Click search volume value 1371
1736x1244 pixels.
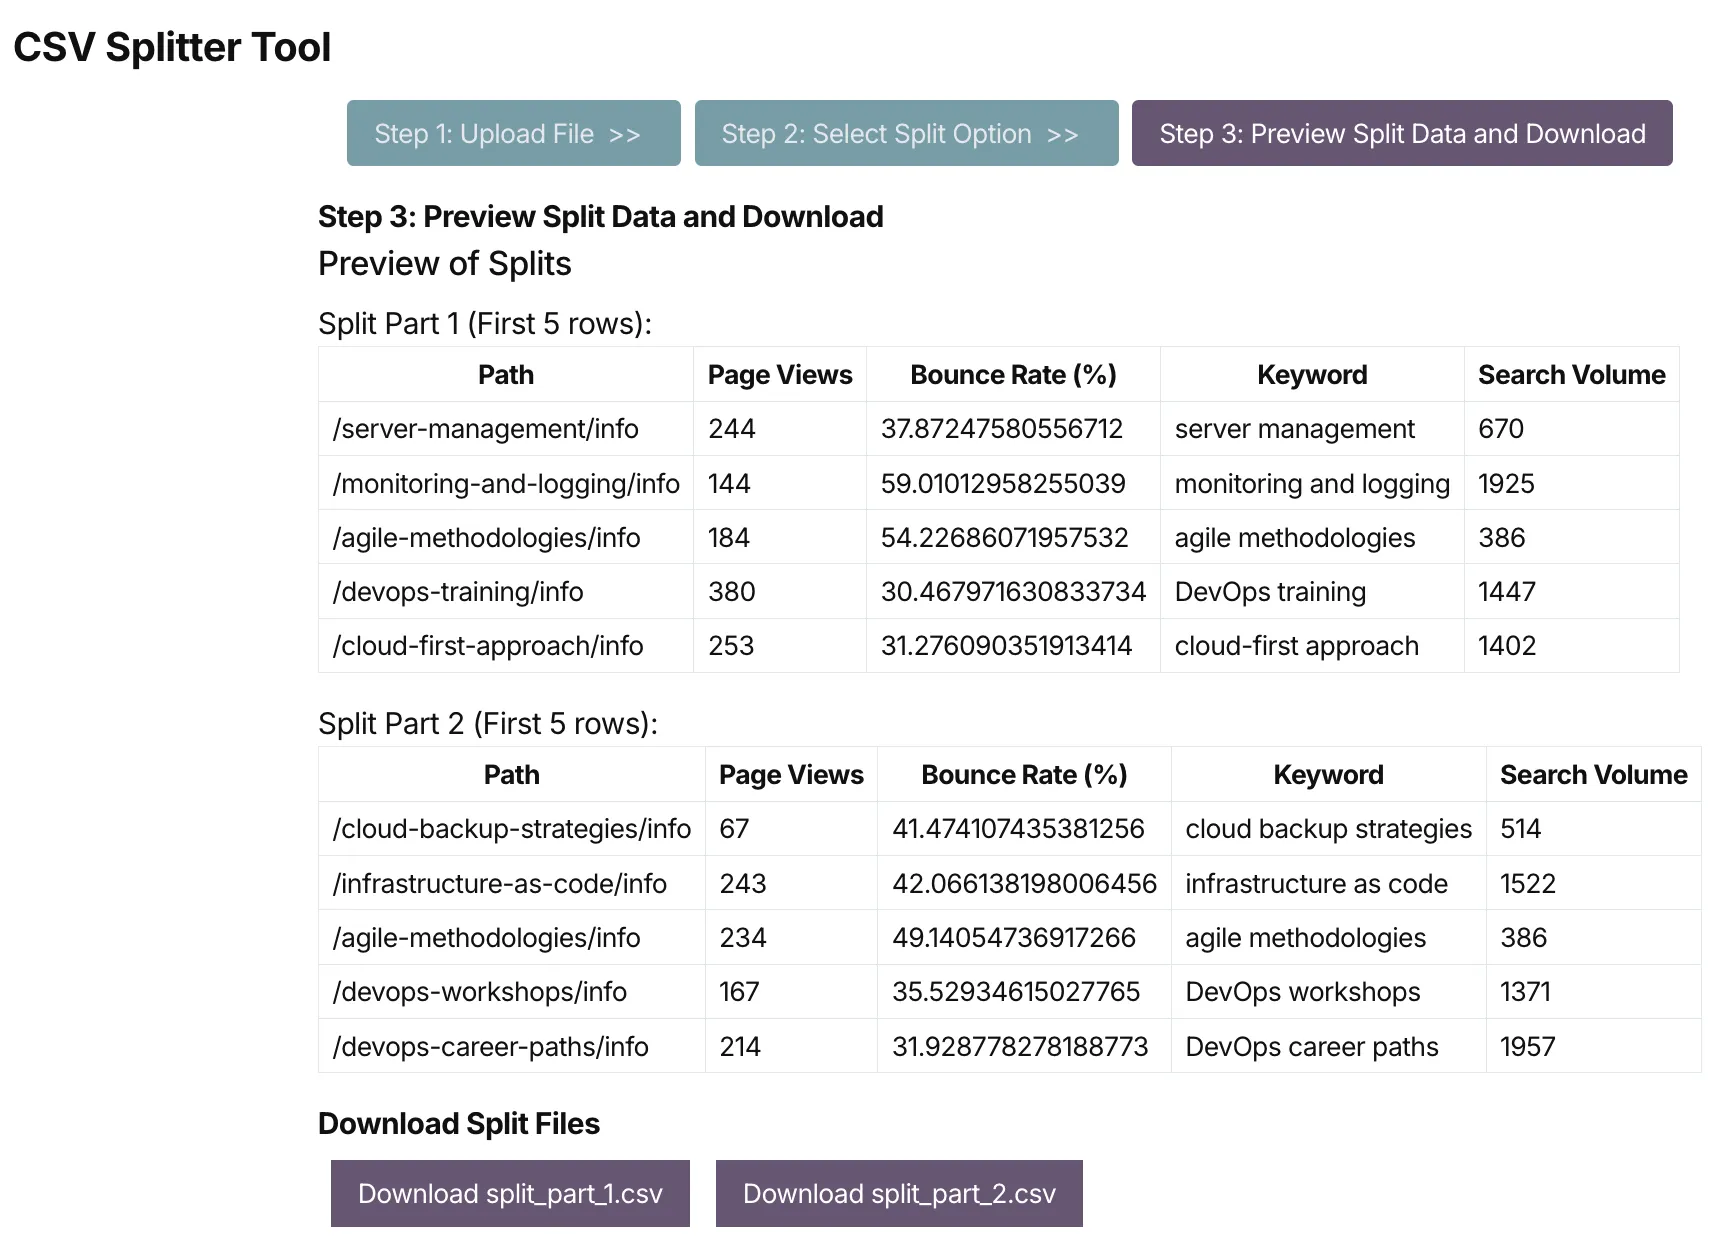click(1593, 992)
